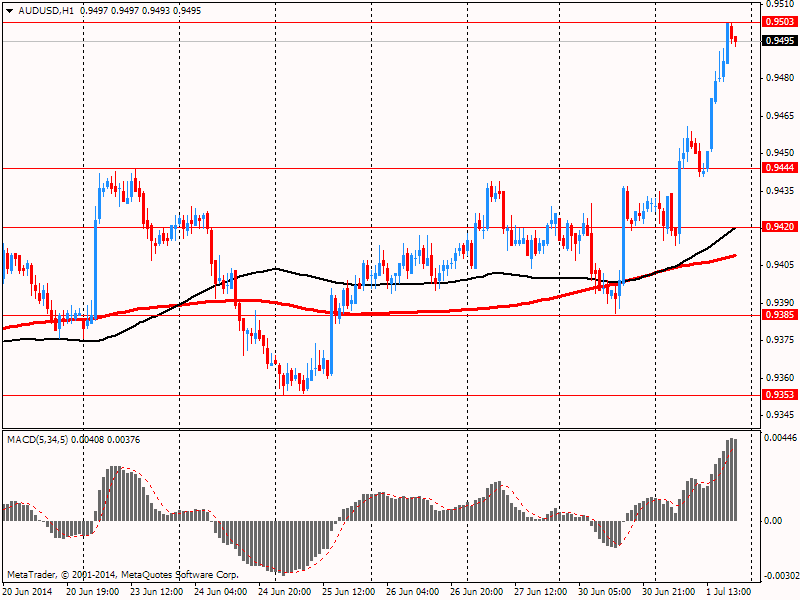This screenshot has width=800, height=600.
Task: Click the 24 Jun 20:00 time label
Action: coord(285,592)
